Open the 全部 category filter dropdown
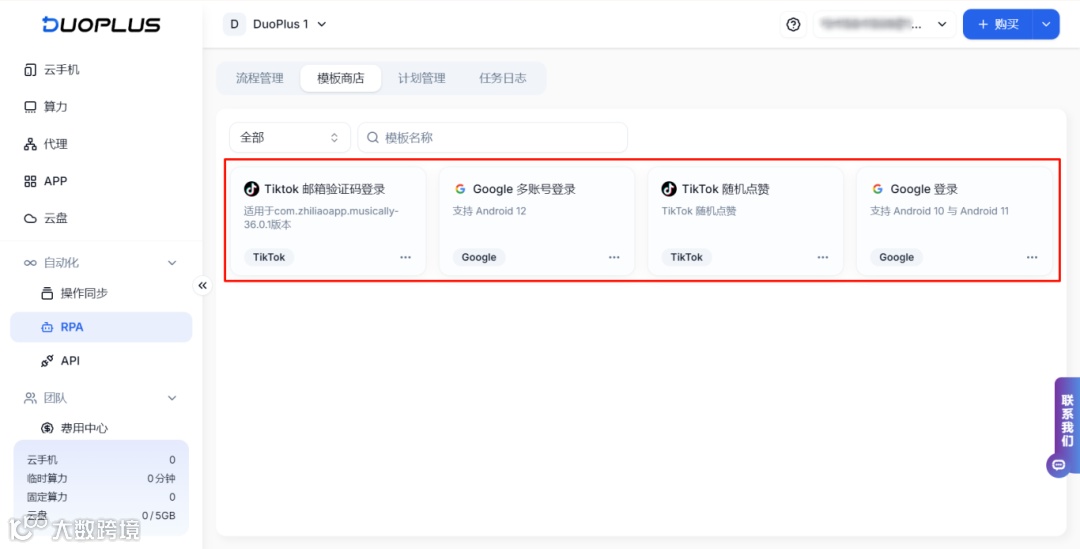This screenshot has height=549, width=1080. (289, 138)
